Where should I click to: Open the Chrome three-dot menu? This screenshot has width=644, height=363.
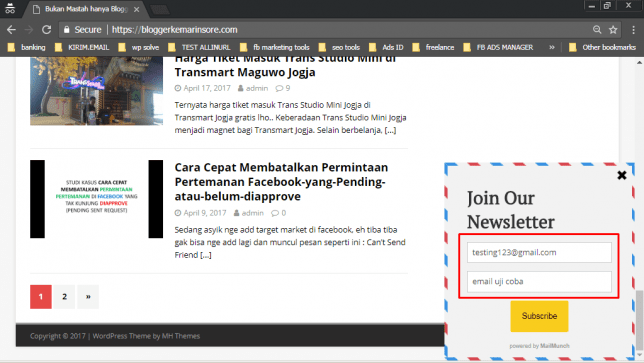point(633,30)
